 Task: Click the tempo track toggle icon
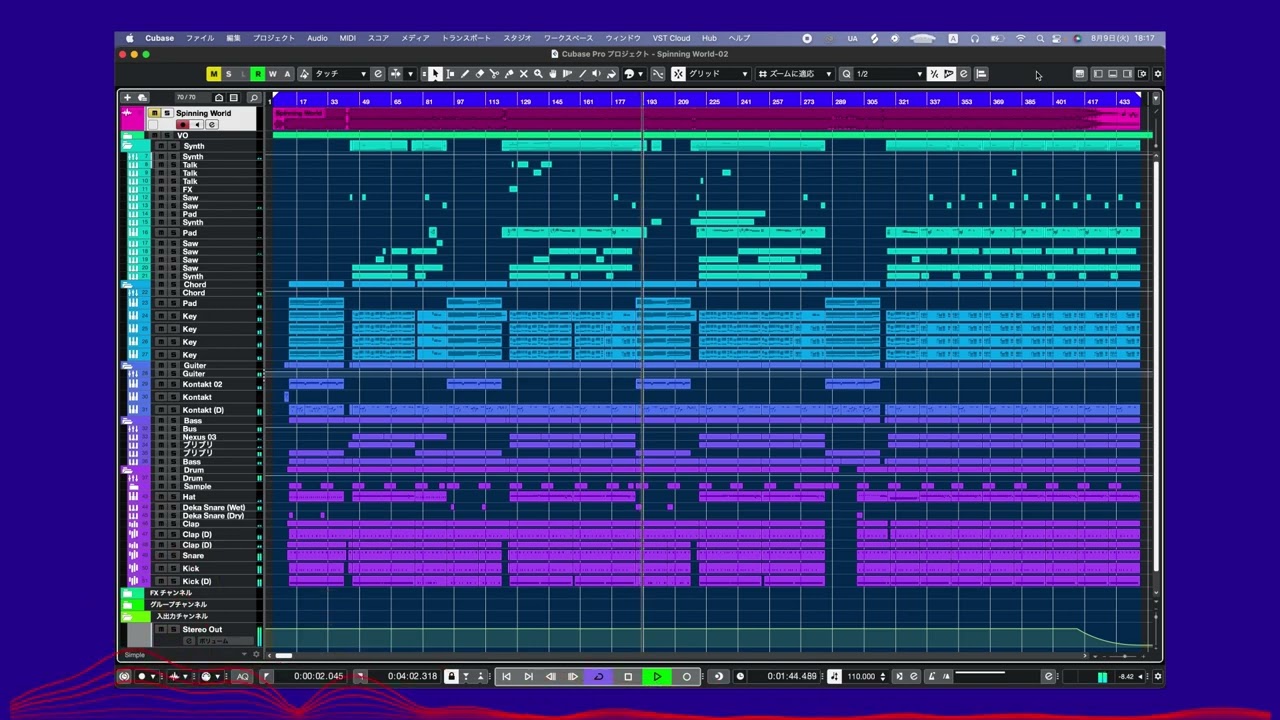(834, 677)
